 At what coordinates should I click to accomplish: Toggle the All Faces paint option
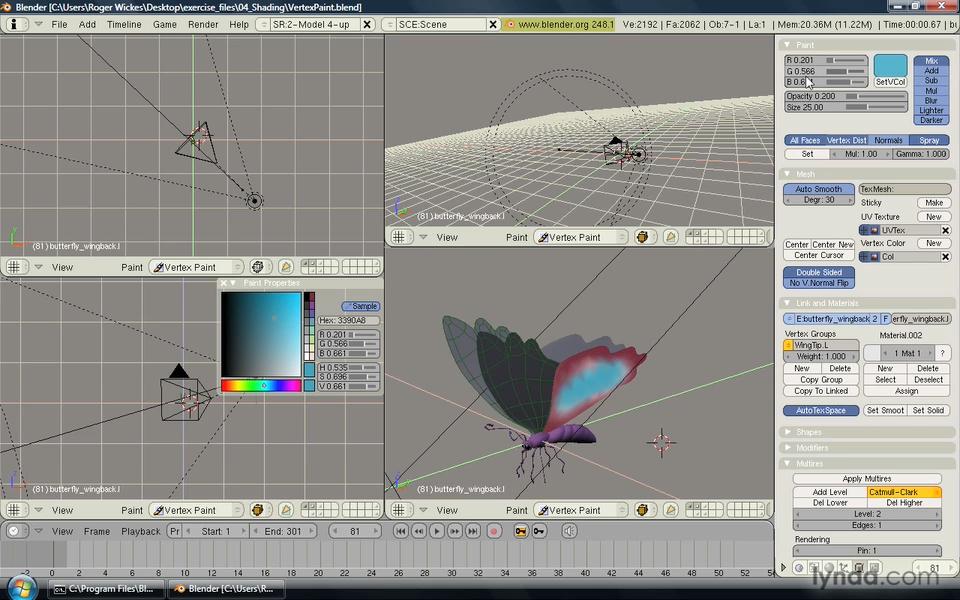click(804, 140)
